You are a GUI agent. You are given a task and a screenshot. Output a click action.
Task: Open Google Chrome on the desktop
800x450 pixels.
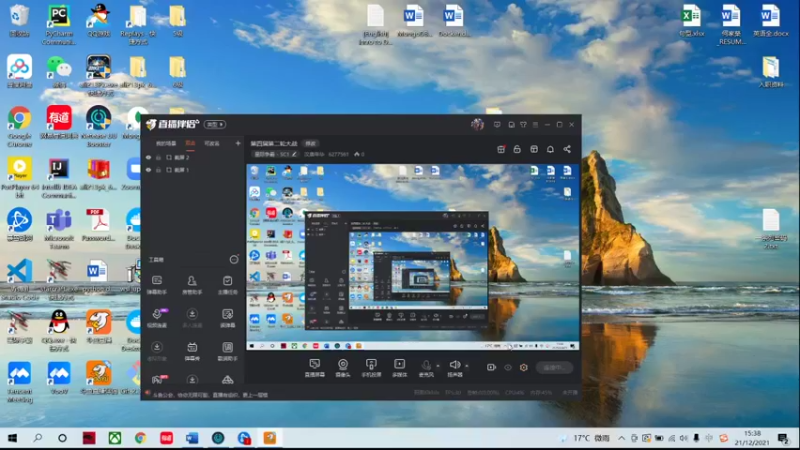[x=19, y=127]
